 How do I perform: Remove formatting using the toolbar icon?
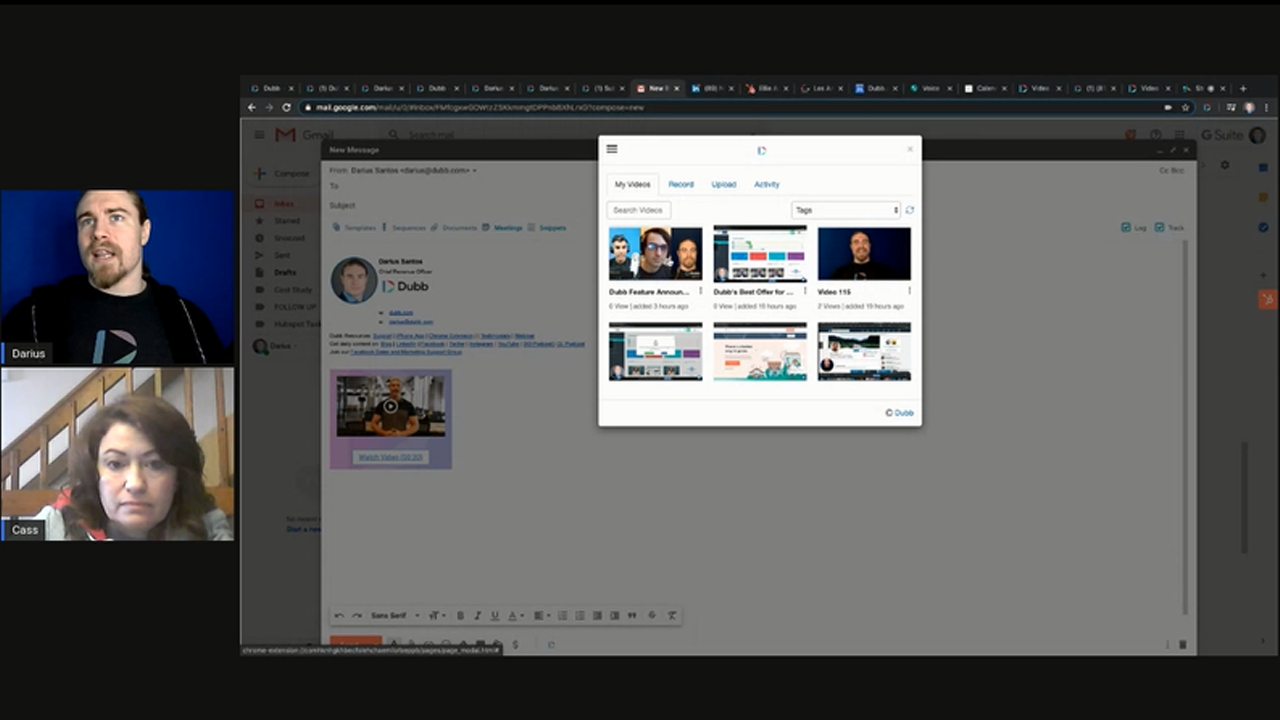(672, 616)
